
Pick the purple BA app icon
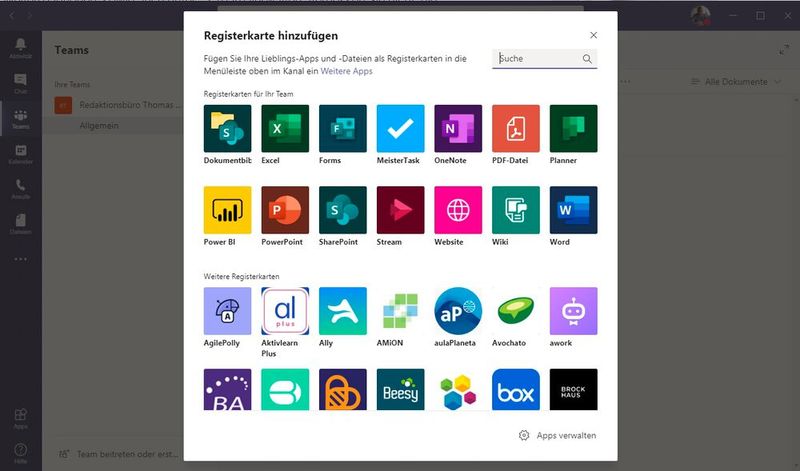227,389
